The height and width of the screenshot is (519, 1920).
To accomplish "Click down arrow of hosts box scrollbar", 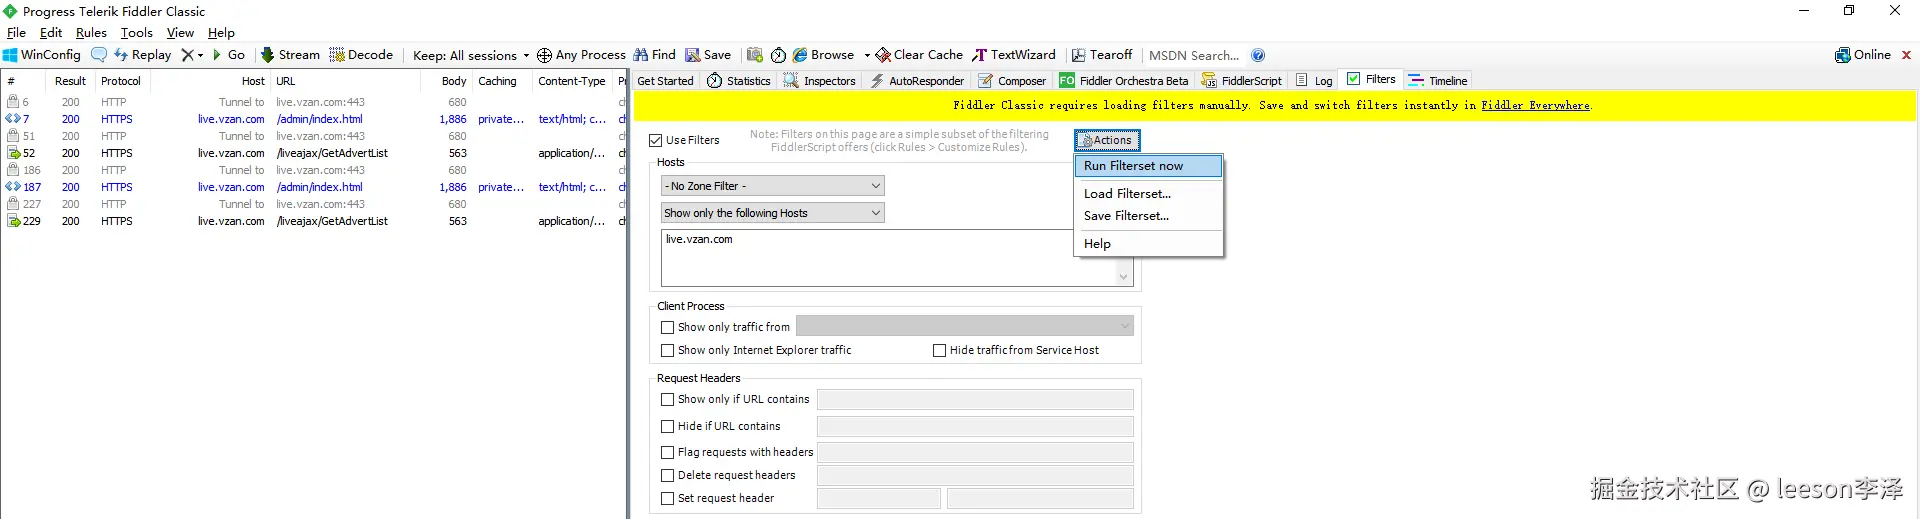I will [1124, 277].
